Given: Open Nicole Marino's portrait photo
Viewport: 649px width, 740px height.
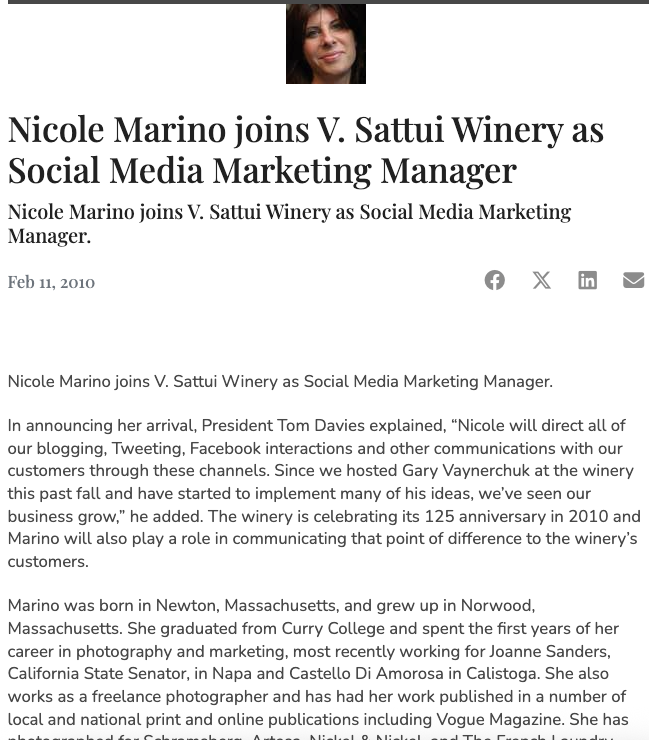Looking at the screenshot, I should click(326, 44).
